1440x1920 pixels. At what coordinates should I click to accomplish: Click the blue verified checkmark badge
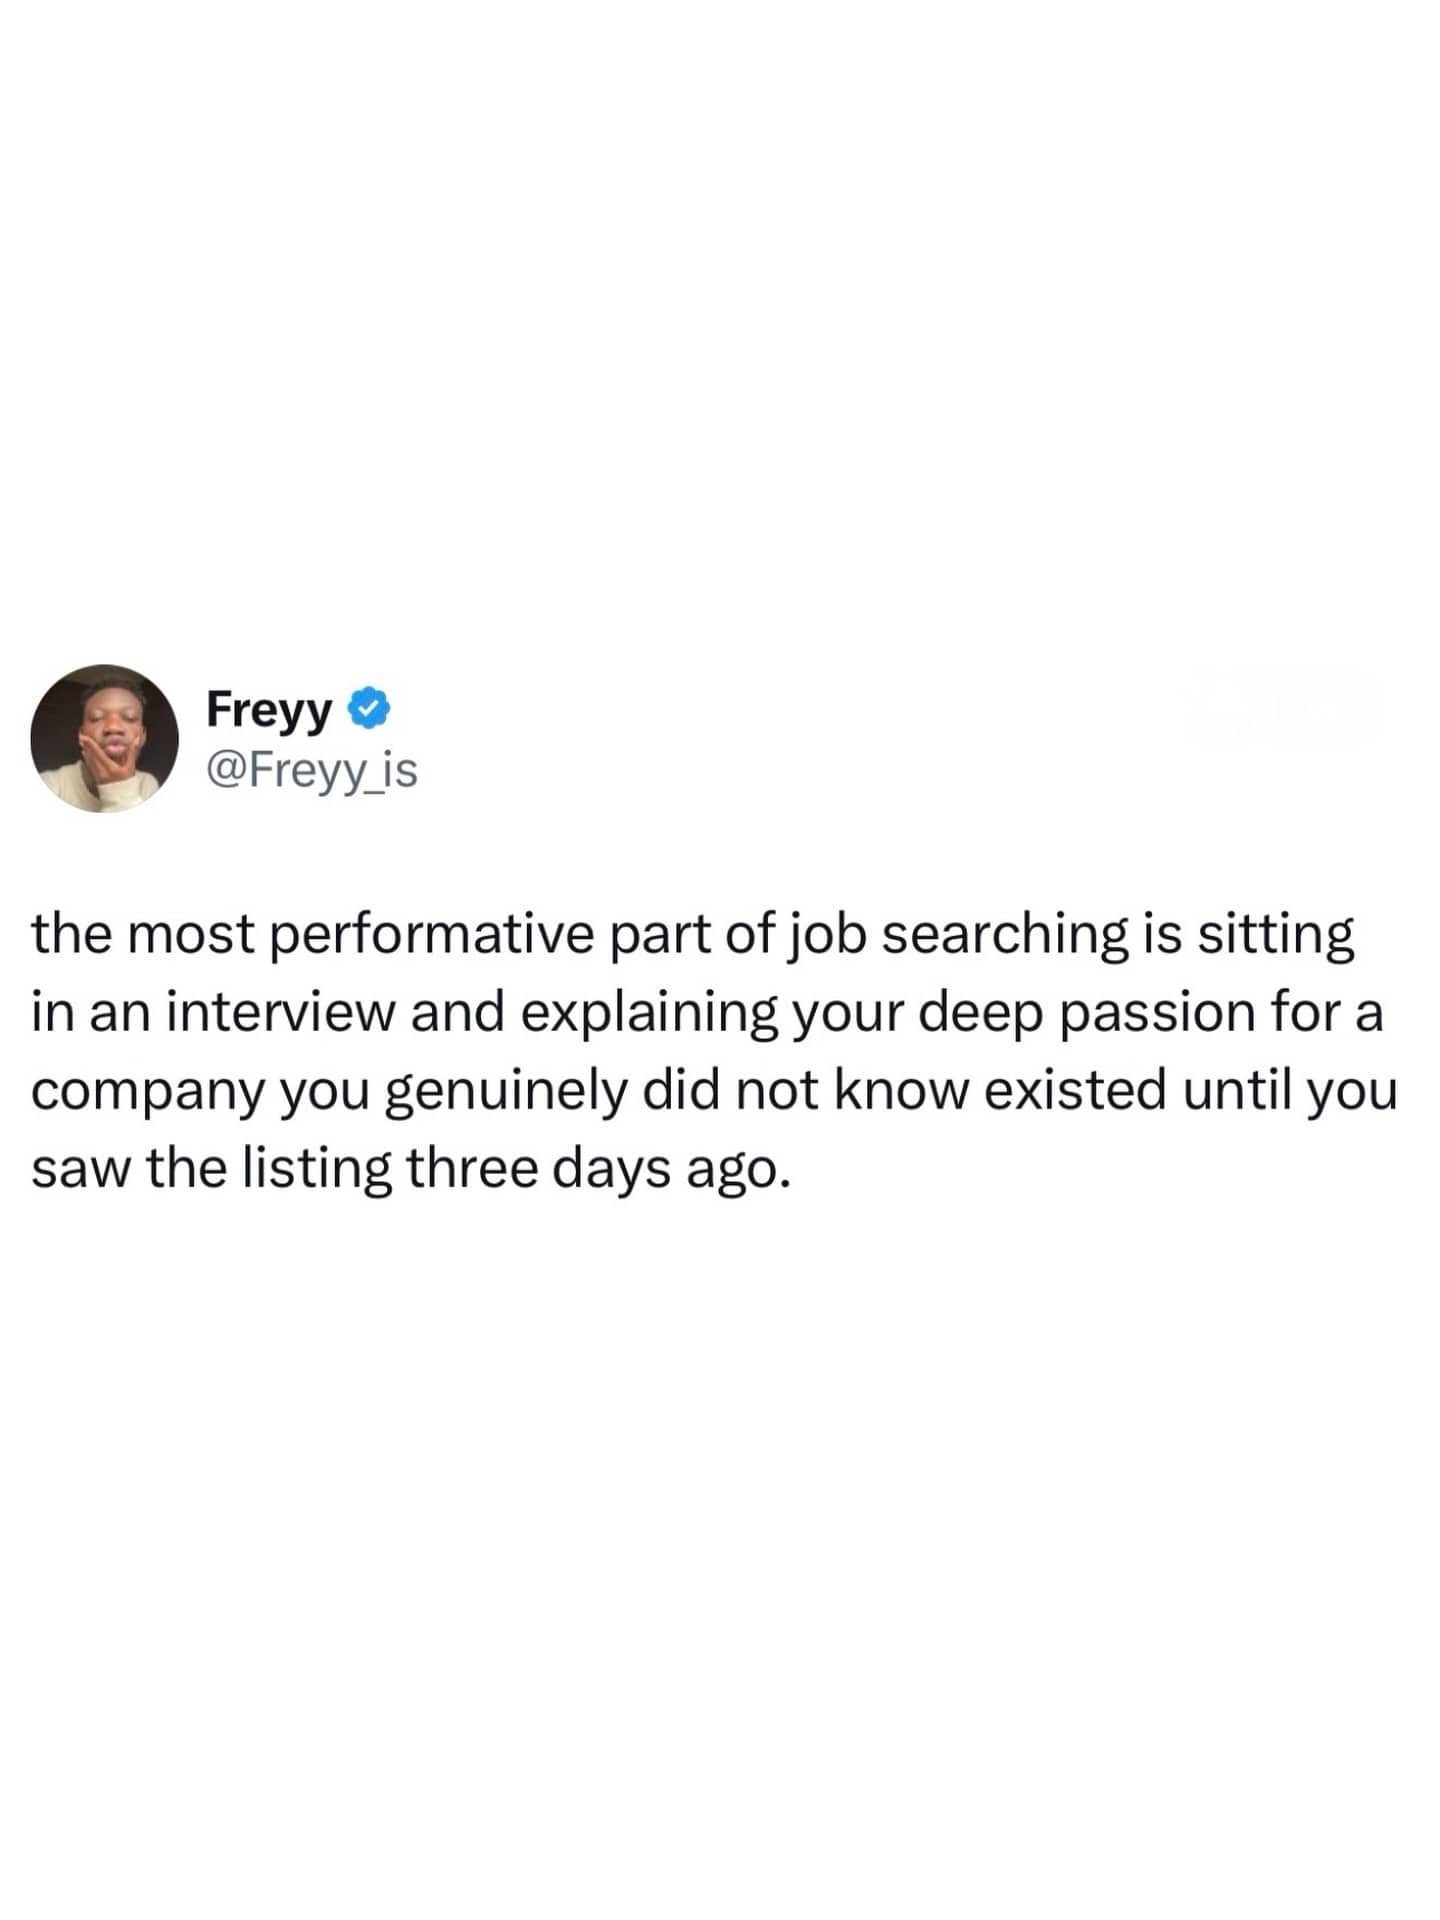(369, 709)
